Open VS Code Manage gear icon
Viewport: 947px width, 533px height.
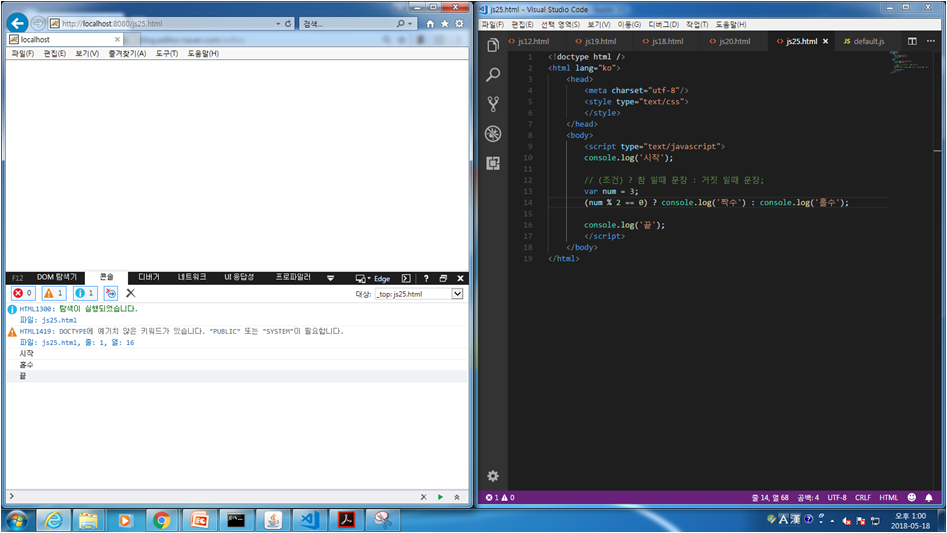tap(493, 476)
